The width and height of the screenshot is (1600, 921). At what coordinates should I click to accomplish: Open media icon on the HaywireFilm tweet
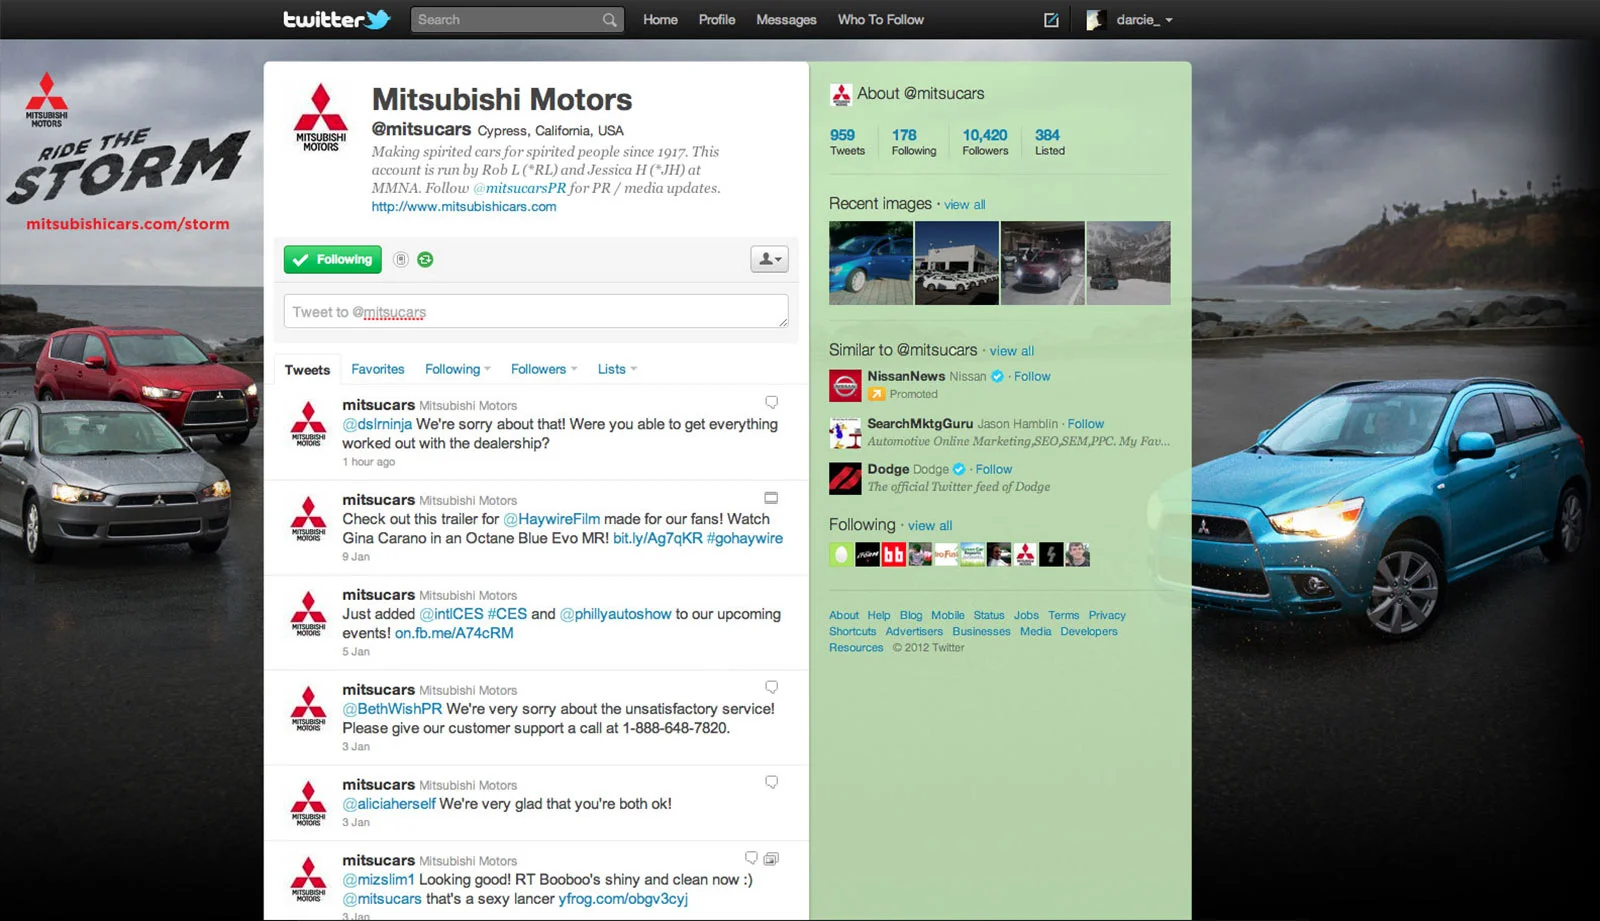[x=771, y=497]
